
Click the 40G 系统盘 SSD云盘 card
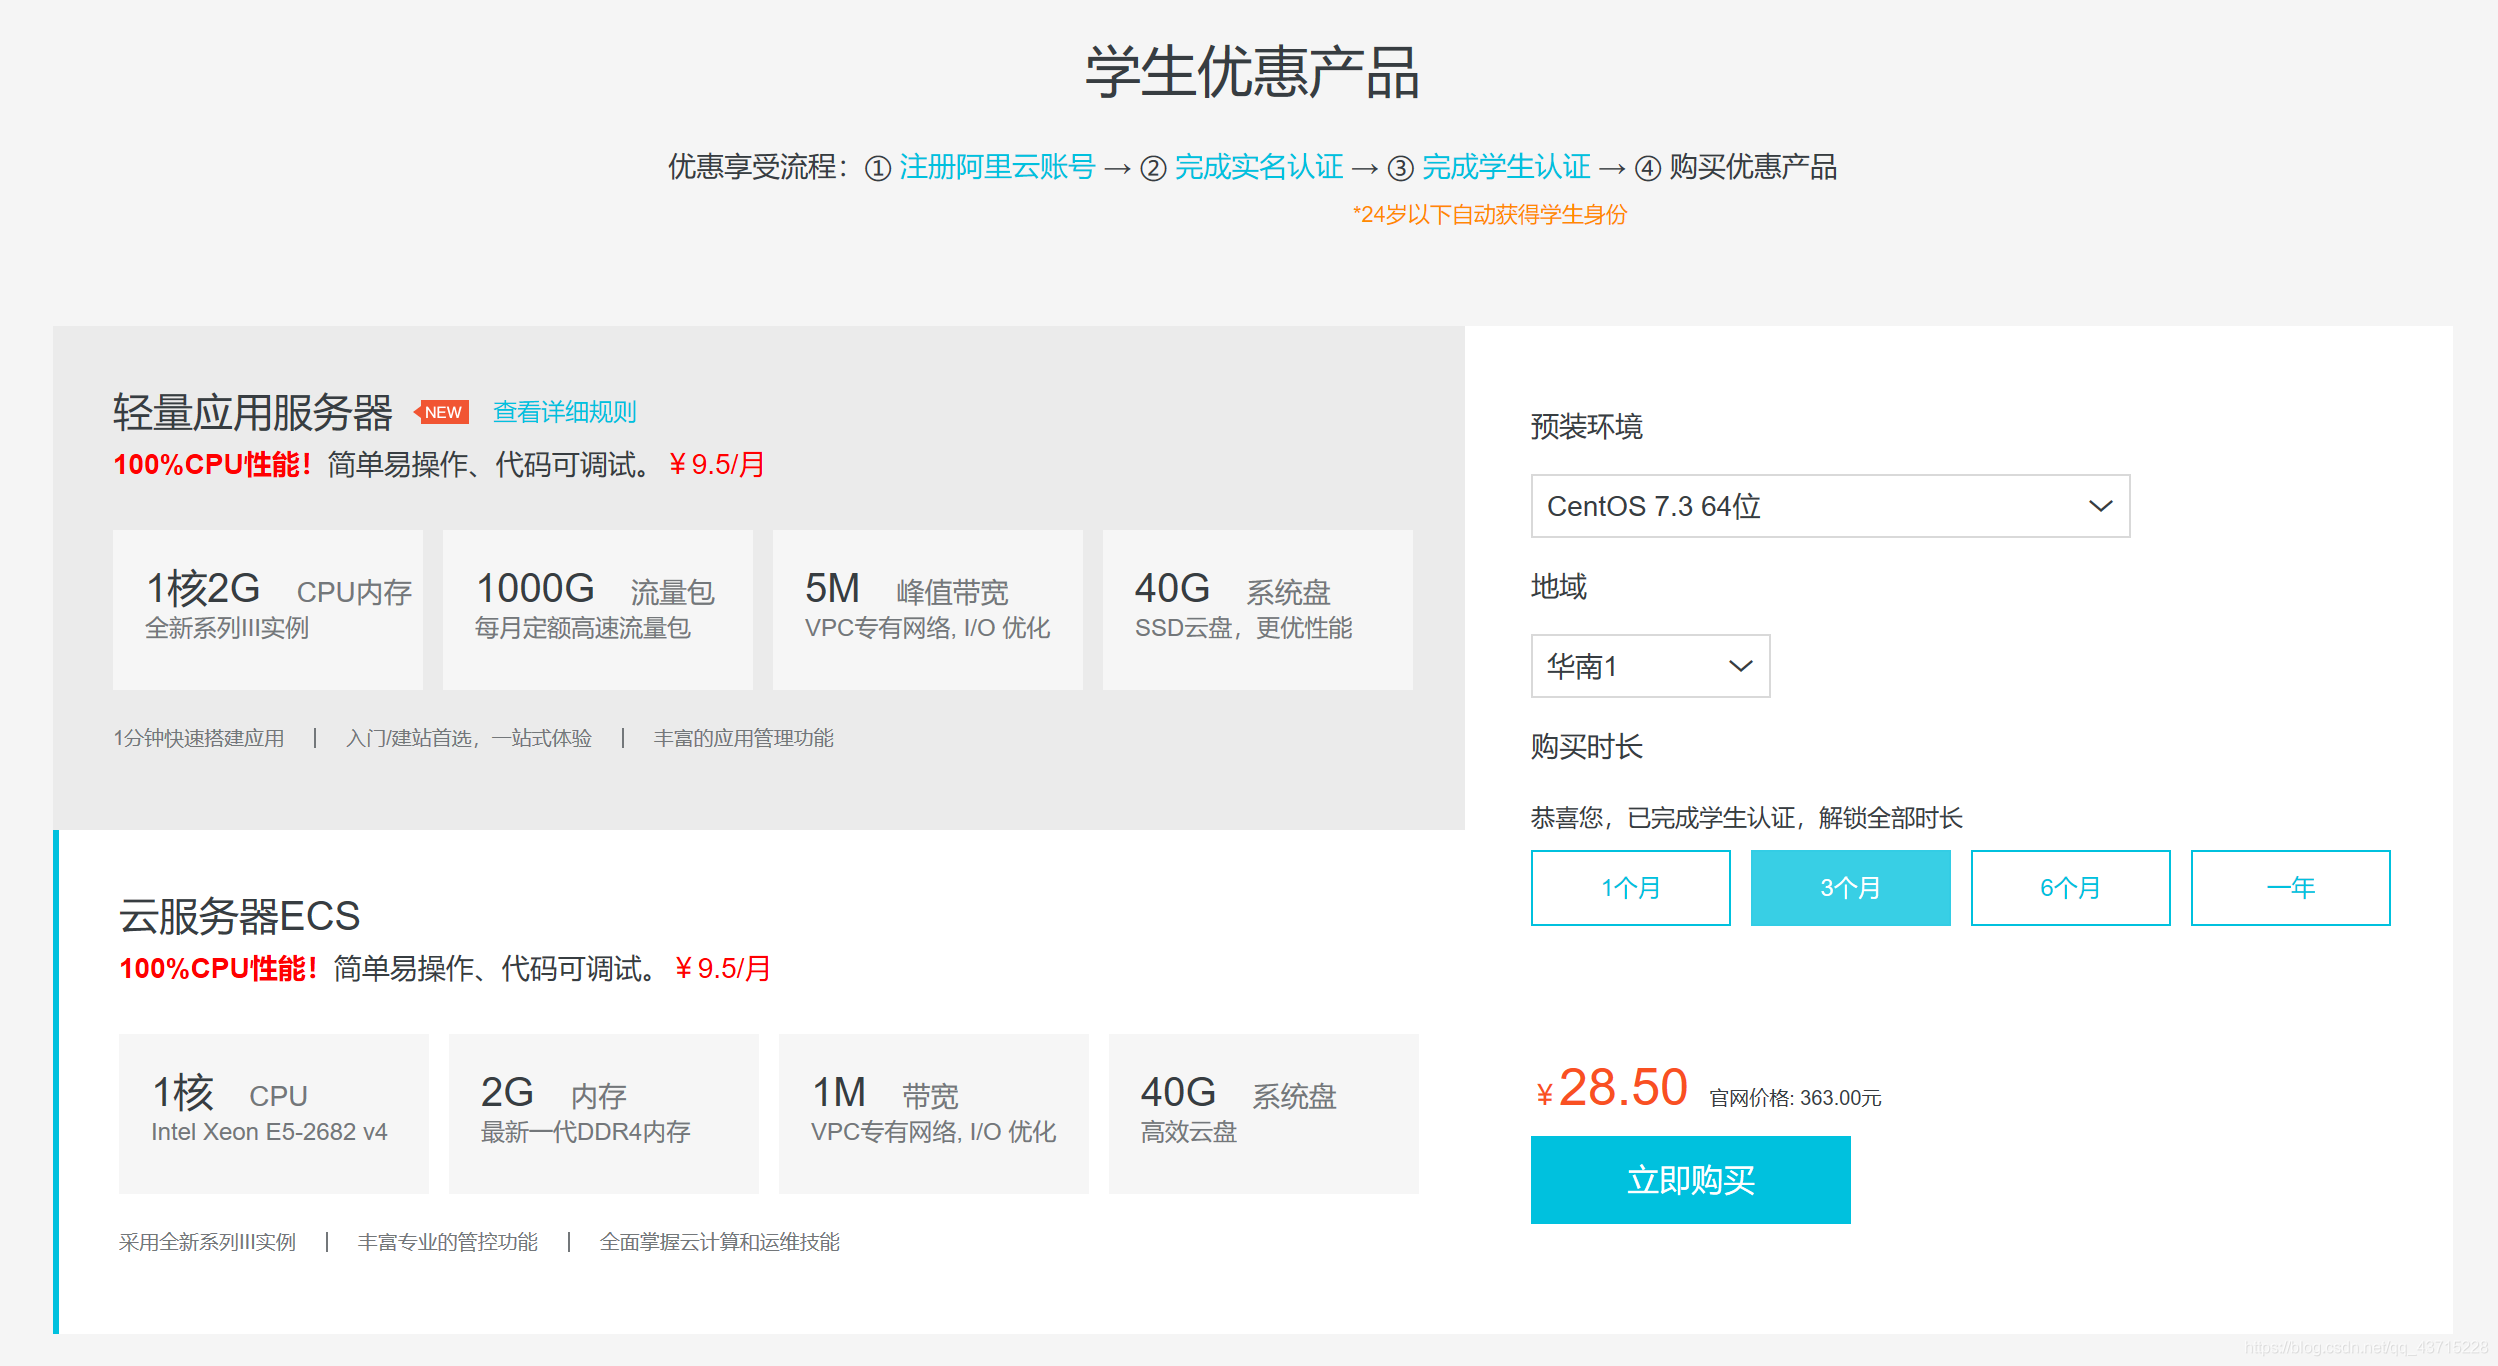tap(1258, 610)
